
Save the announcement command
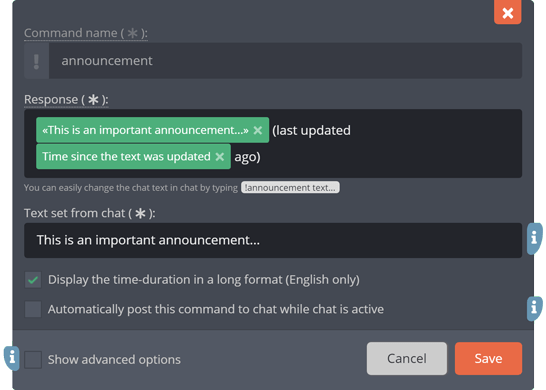click(x=488, y=359)
